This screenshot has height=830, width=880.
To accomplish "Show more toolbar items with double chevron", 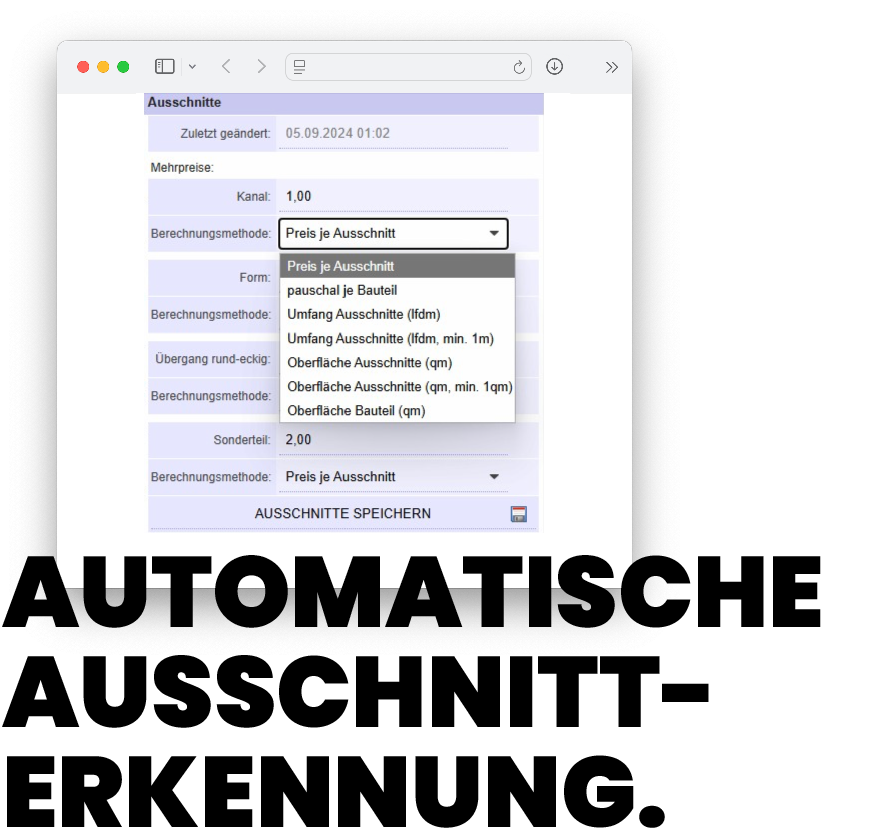I will pyautogui.click(x=611, y=67).
